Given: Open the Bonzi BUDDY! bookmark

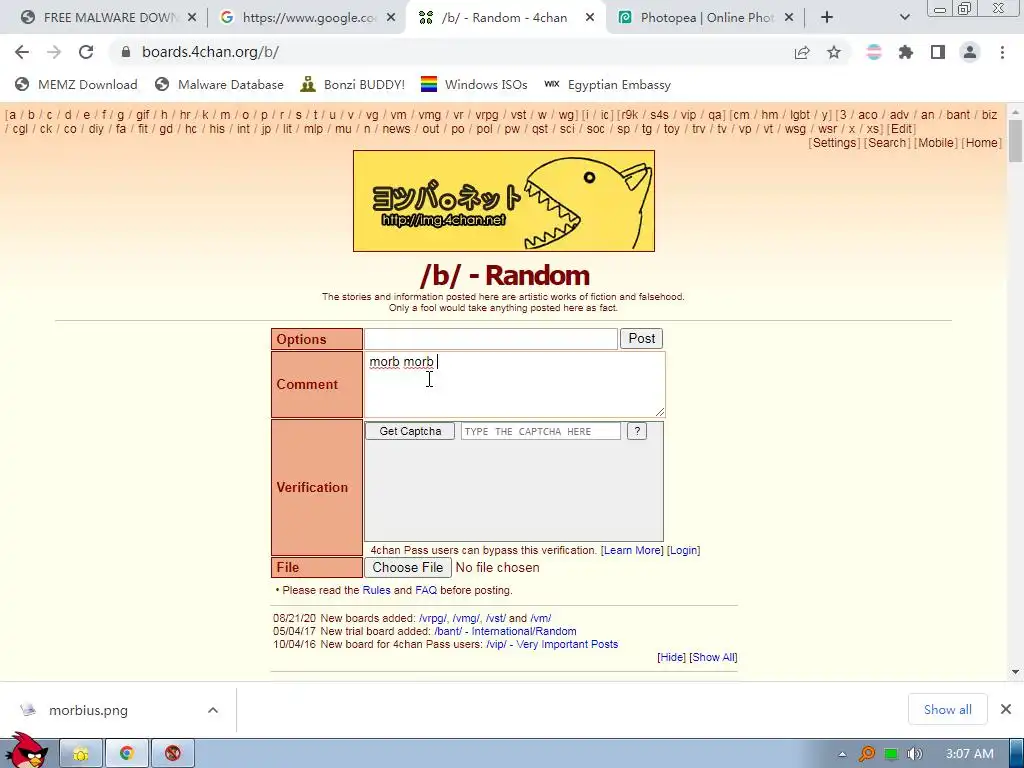Looking at the screenshot, I should tap(353, 84).
